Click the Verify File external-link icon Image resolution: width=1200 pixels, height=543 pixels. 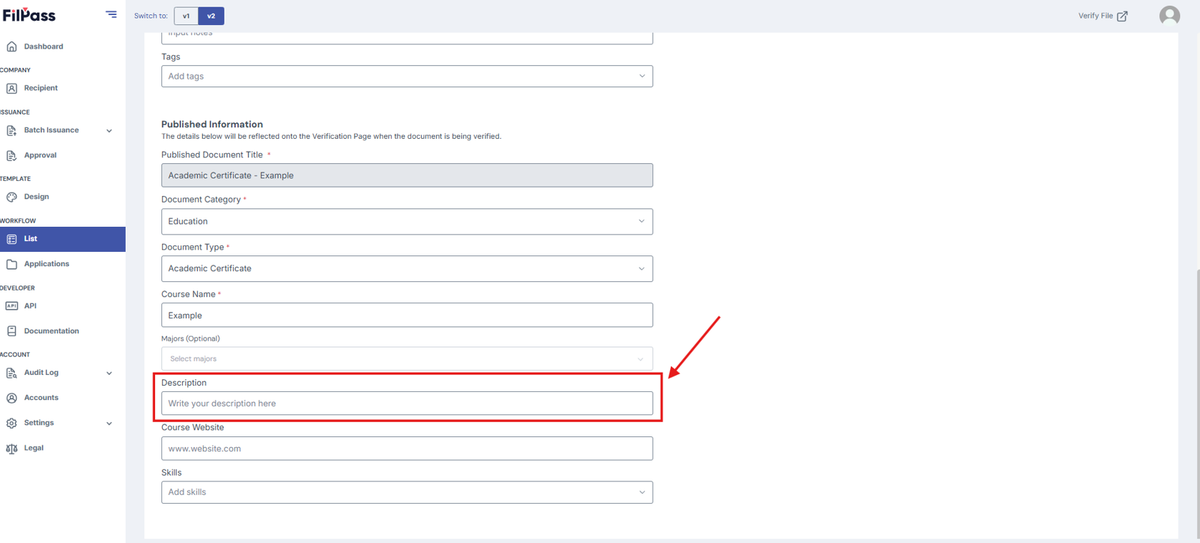(x=1122, y=16)
